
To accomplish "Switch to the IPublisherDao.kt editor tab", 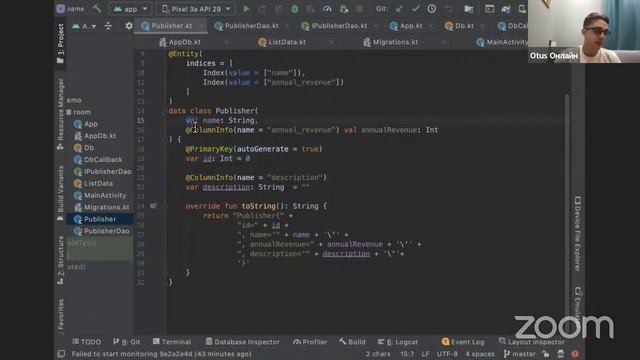I will [x=339, y=26].
